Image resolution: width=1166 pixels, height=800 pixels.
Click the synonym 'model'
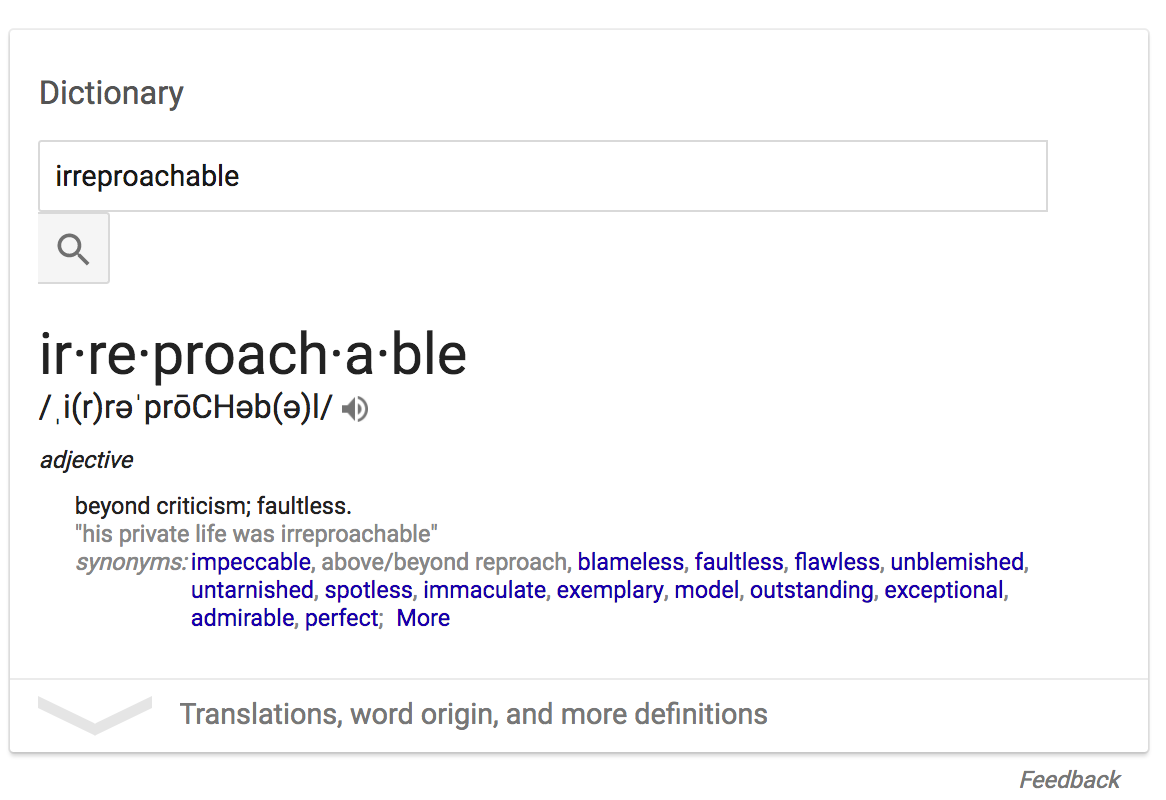[706, 590]
